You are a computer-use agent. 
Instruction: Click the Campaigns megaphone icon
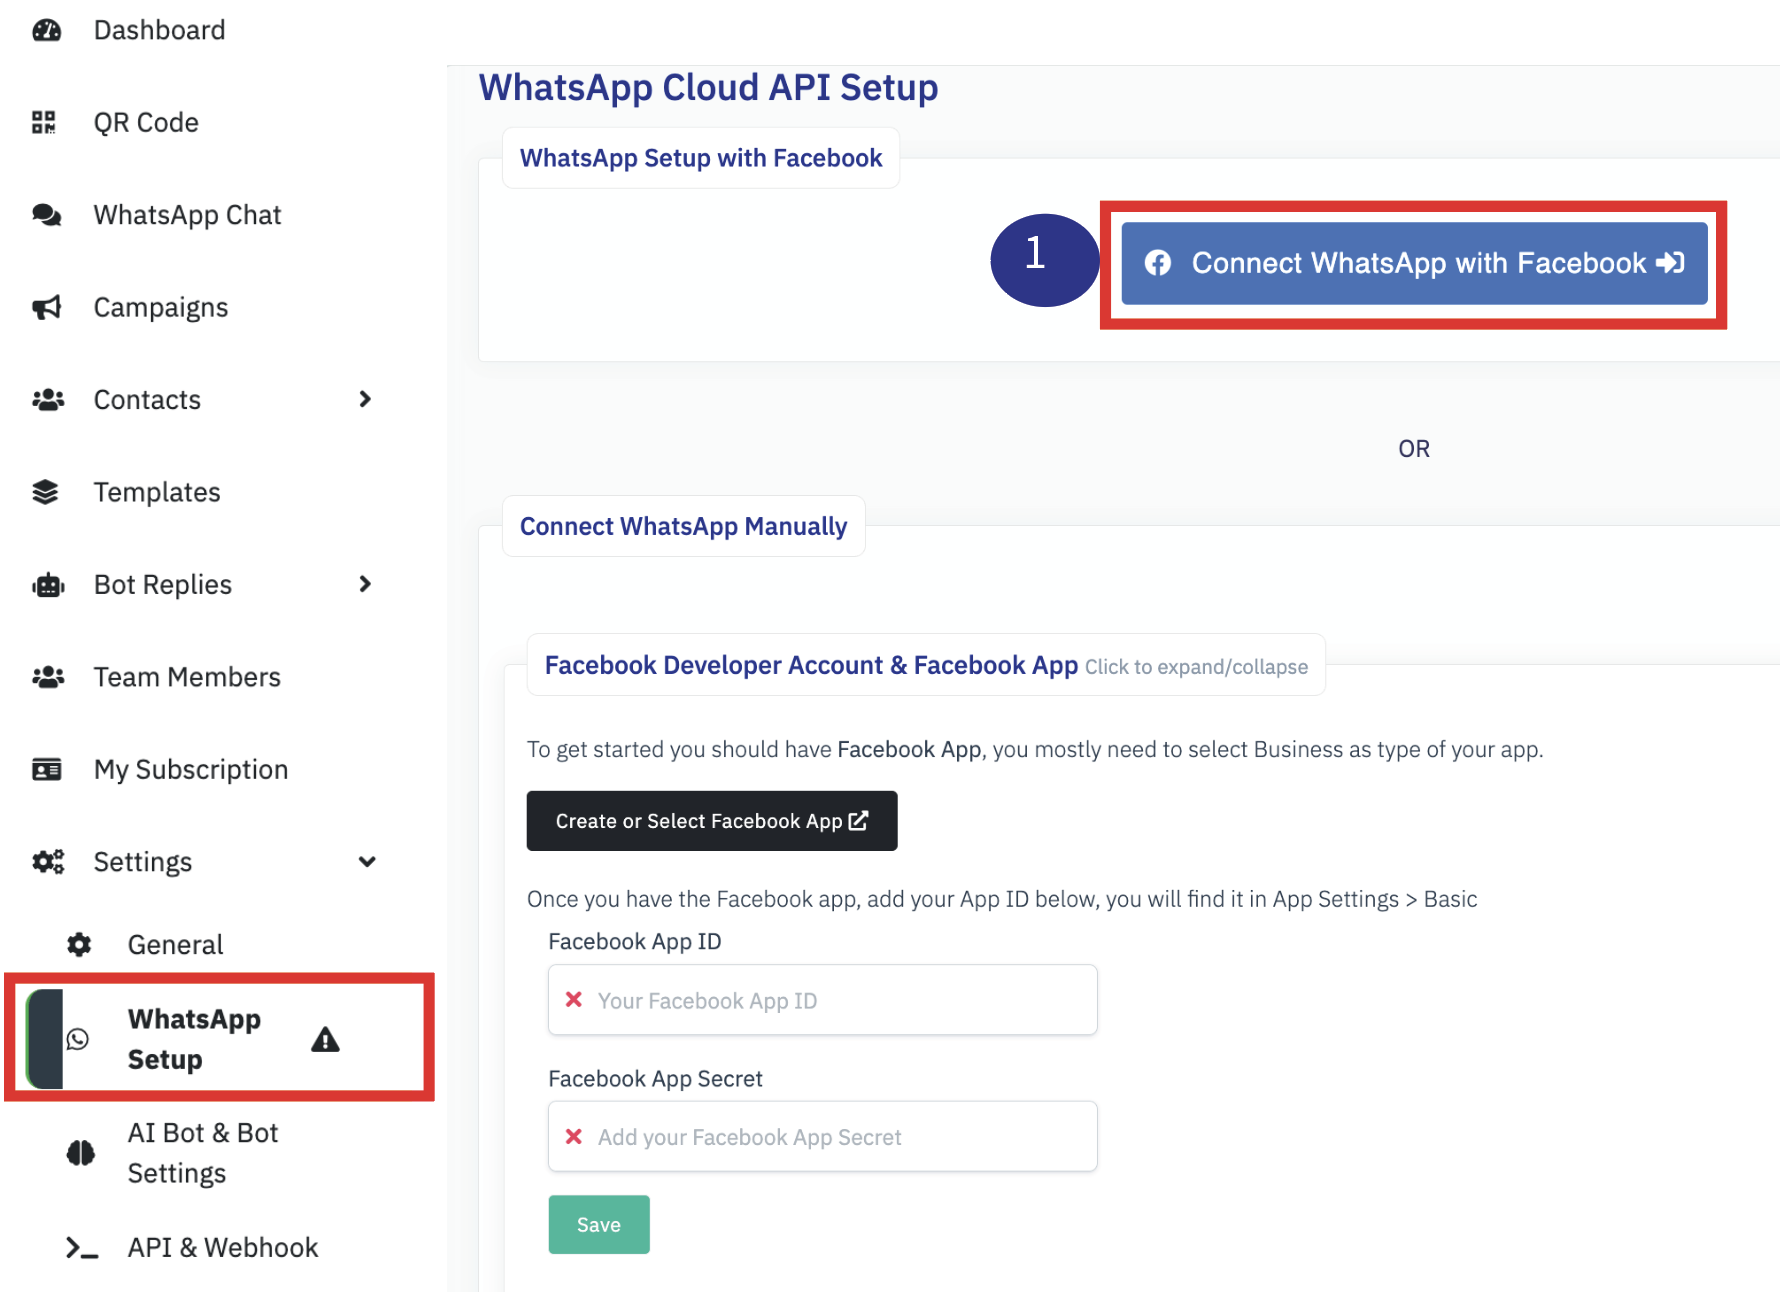[x=47, y=307]
